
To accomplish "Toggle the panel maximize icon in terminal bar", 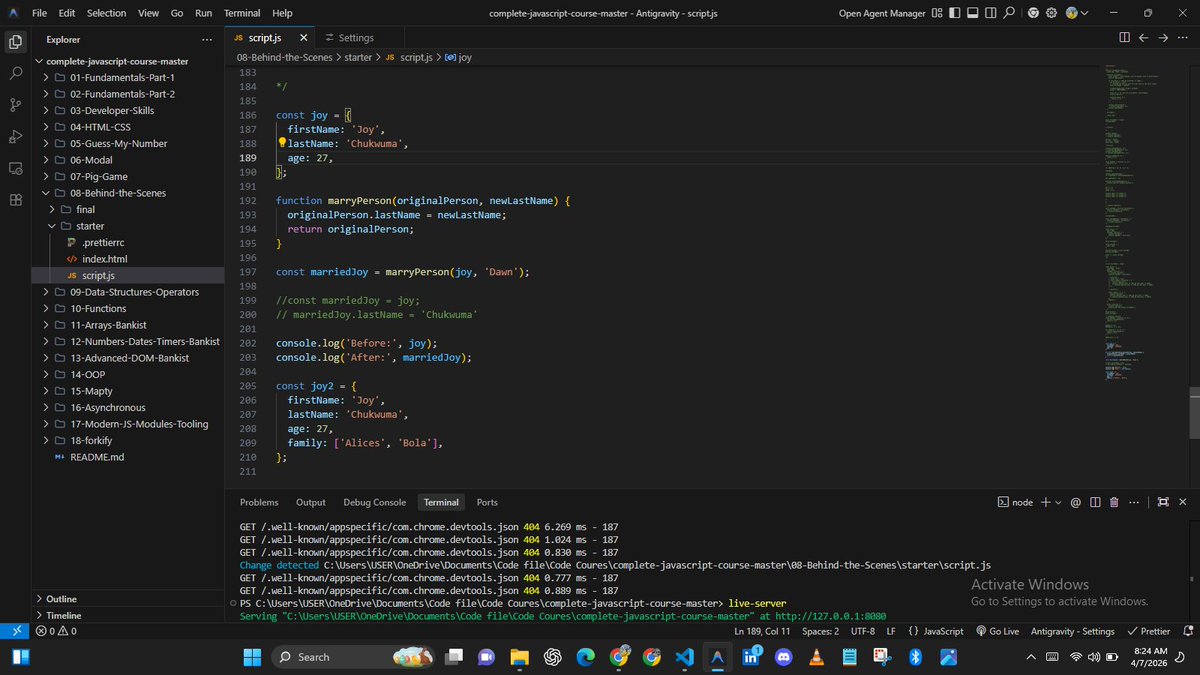I will point(1164,502).
